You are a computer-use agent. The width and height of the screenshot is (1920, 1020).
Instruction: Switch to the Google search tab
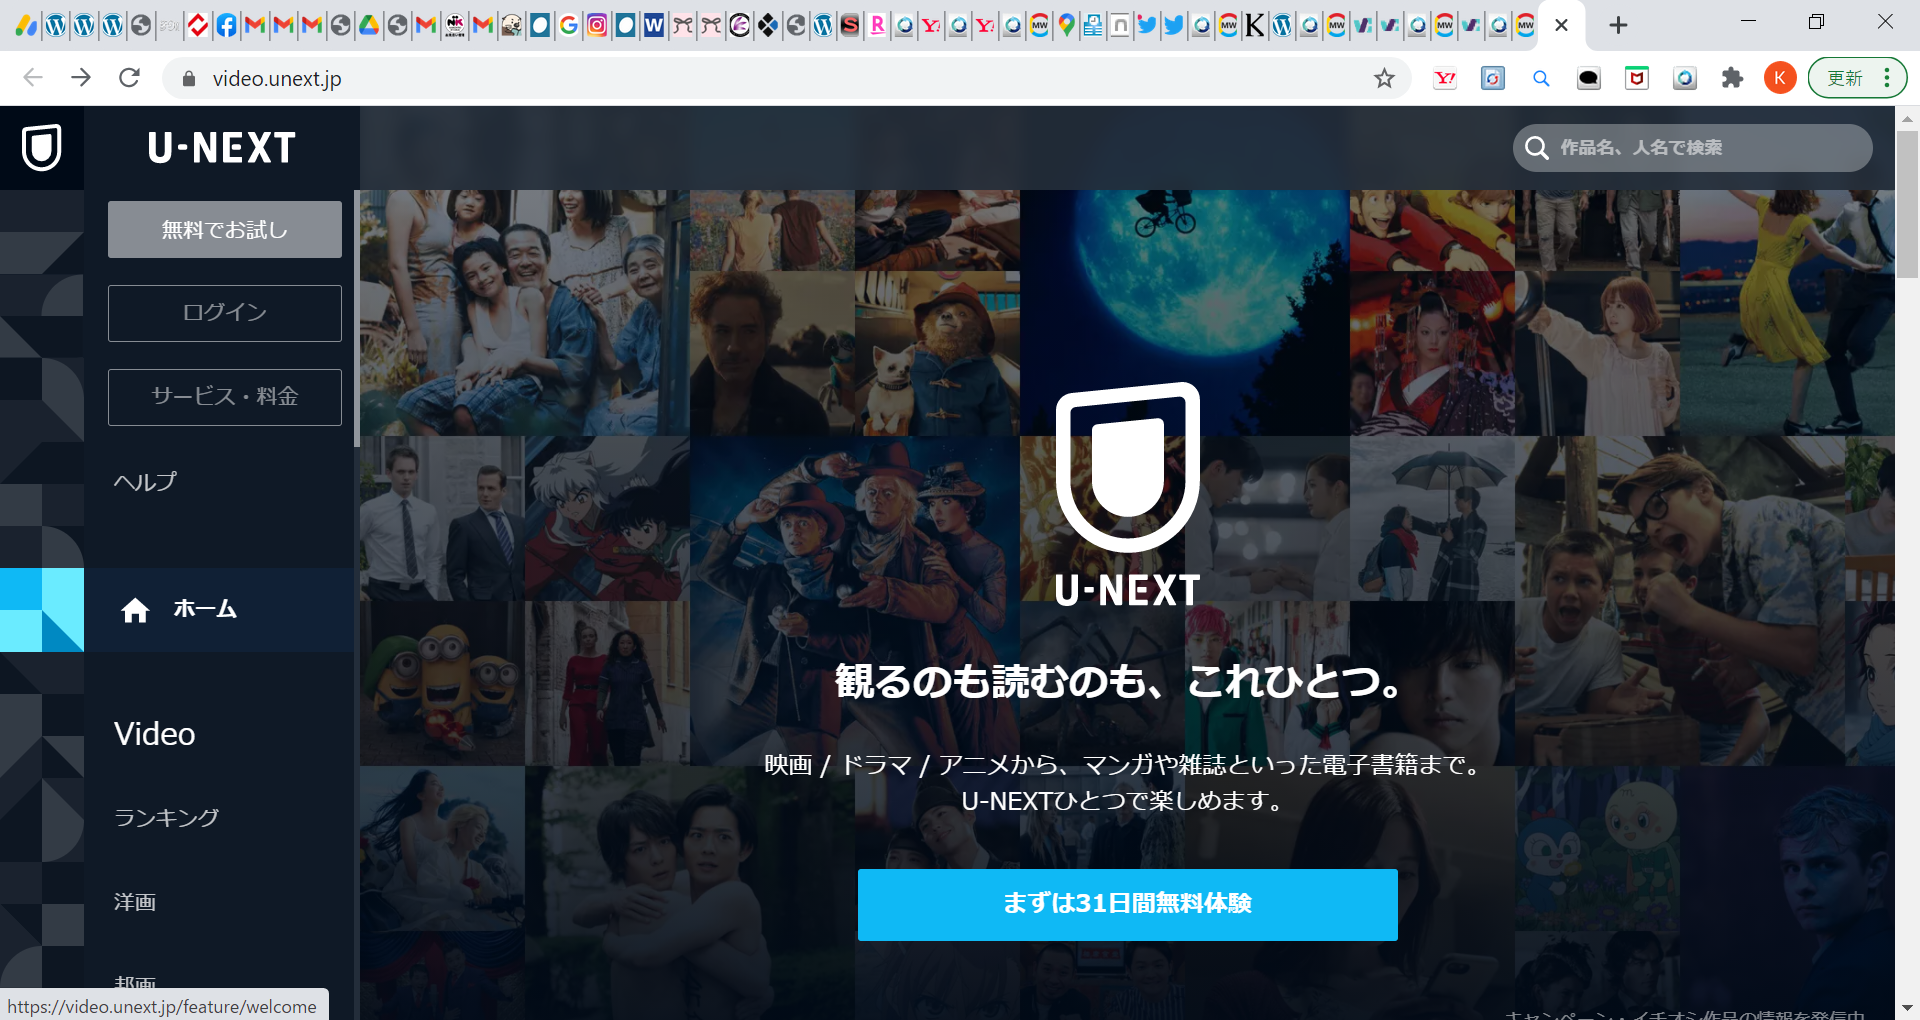569,25
